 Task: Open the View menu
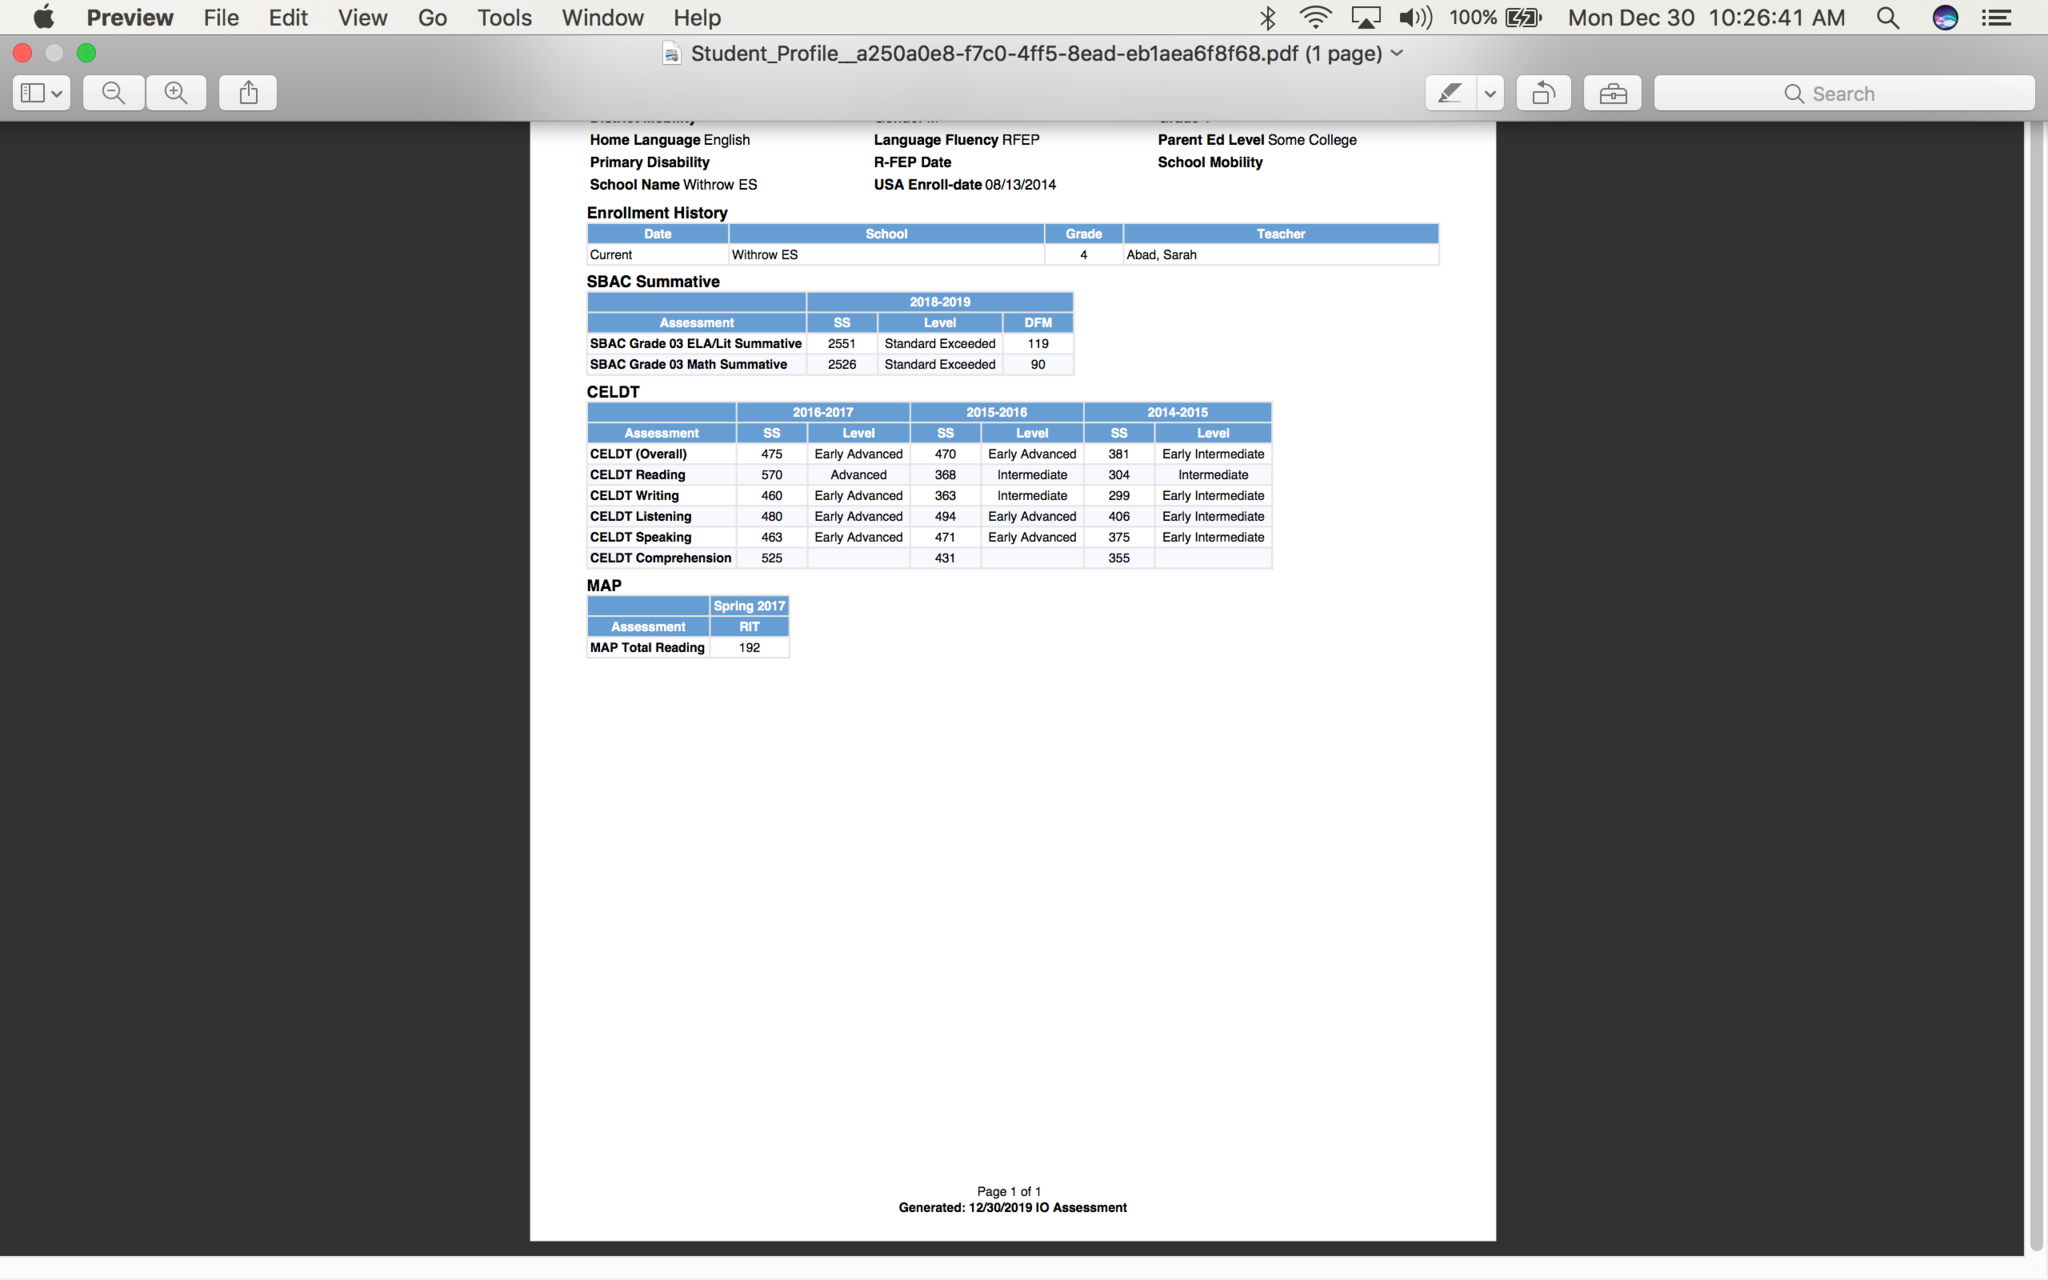[362, 17]
